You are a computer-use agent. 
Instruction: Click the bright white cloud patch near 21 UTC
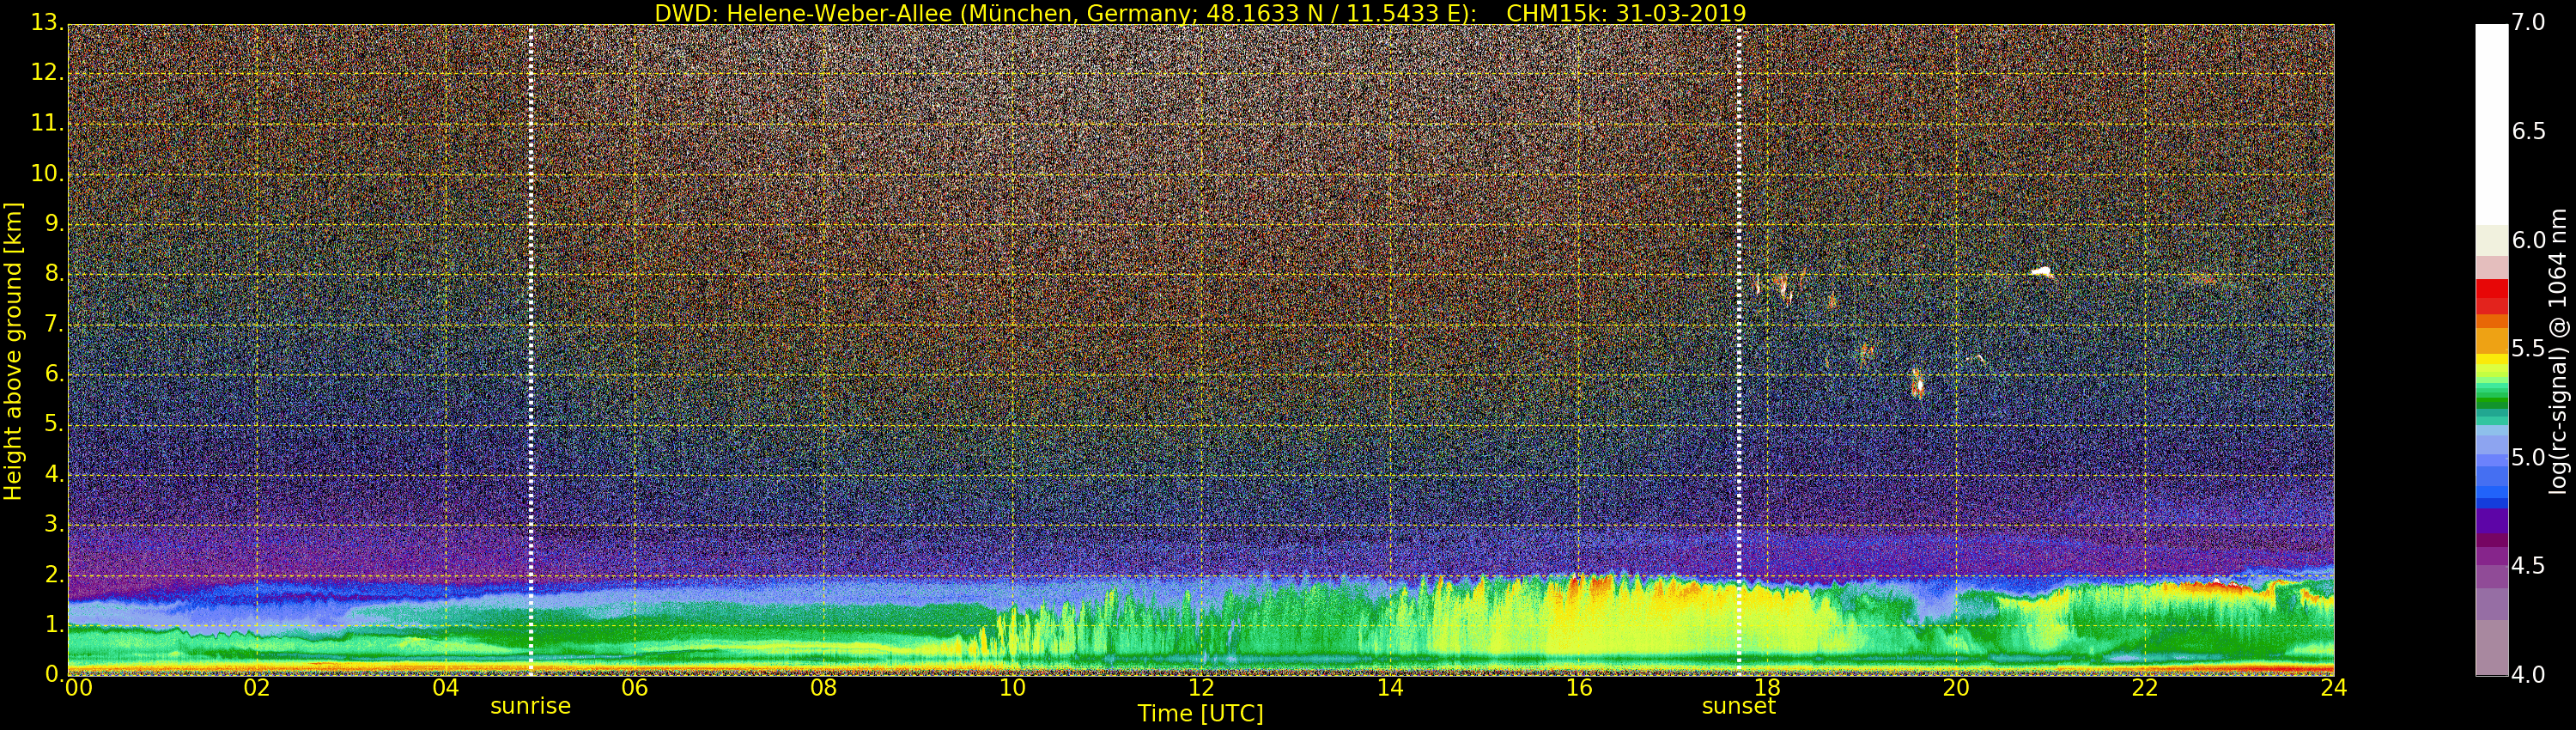[x=2041, y=271]
